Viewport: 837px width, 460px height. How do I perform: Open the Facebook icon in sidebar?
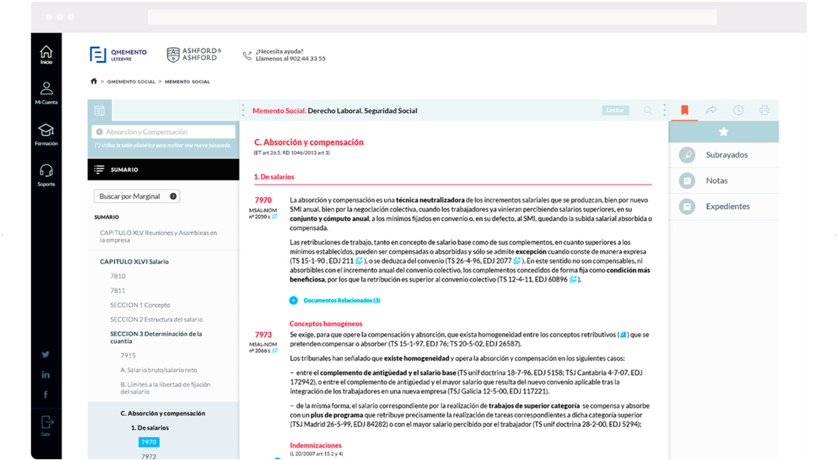point(46,395)
